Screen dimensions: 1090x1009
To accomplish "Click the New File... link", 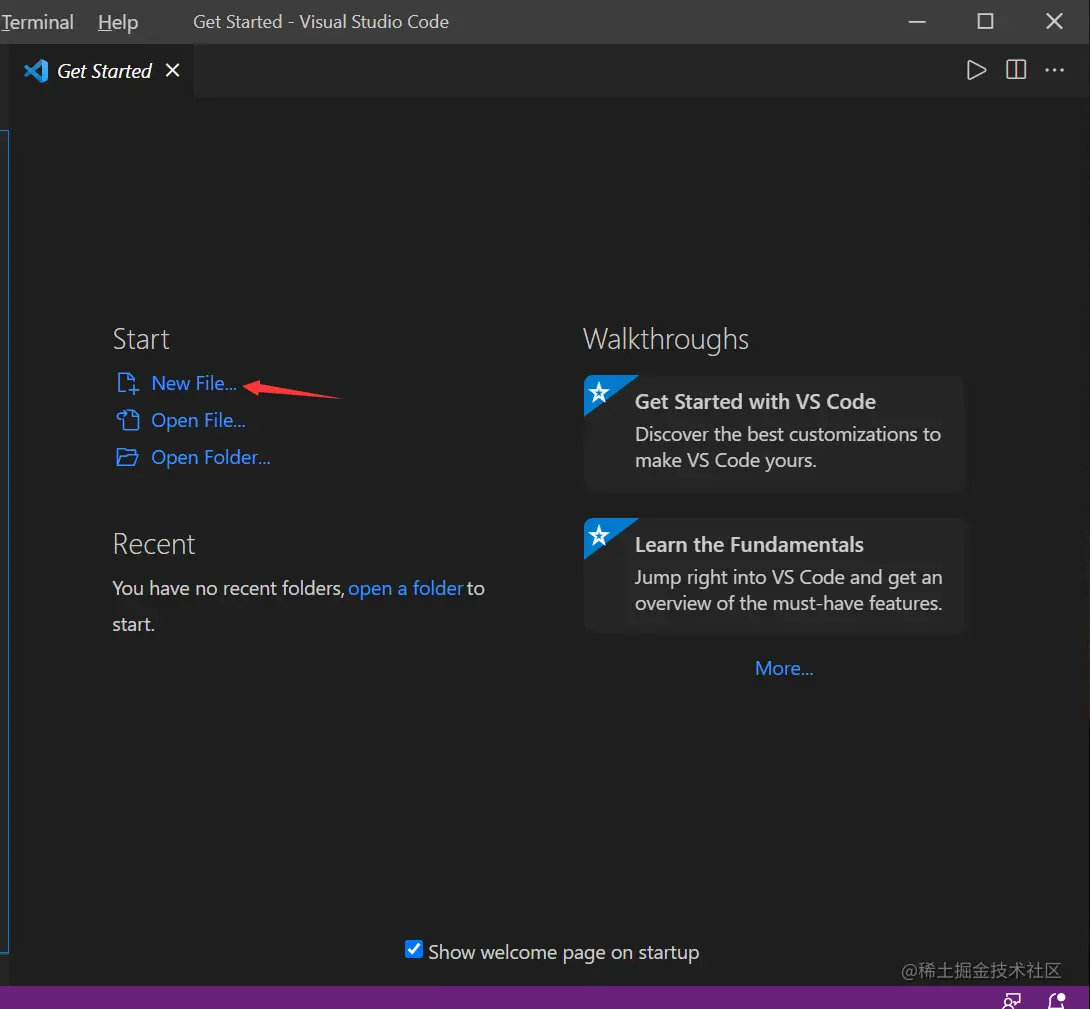I will click(x=194, y=383).
